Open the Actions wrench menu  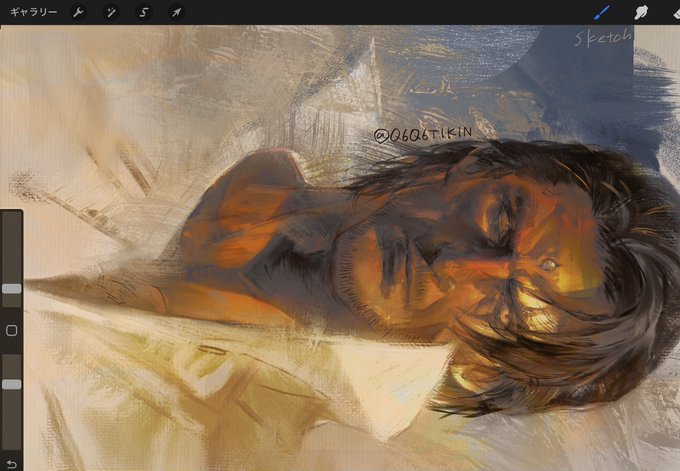pos(78,12)
